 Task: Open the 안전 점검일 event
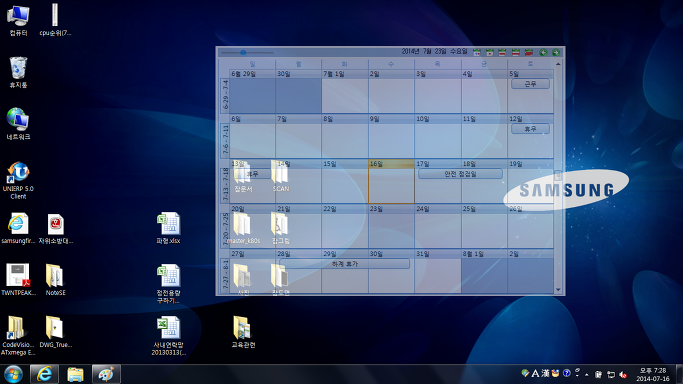pos(460,174)
